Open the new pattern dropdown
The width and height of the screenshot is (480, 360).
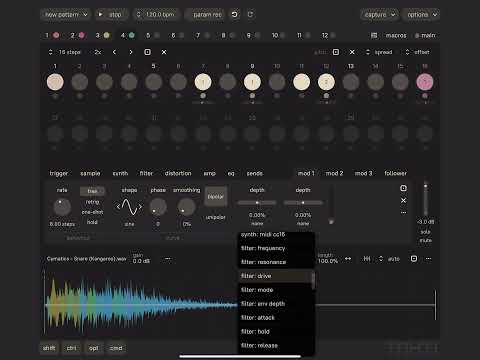[66, 15]
